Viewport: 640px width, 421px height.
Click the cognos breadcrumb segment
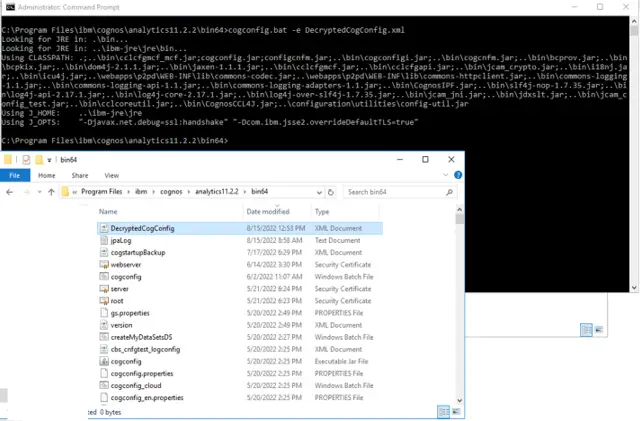(171, 192)
